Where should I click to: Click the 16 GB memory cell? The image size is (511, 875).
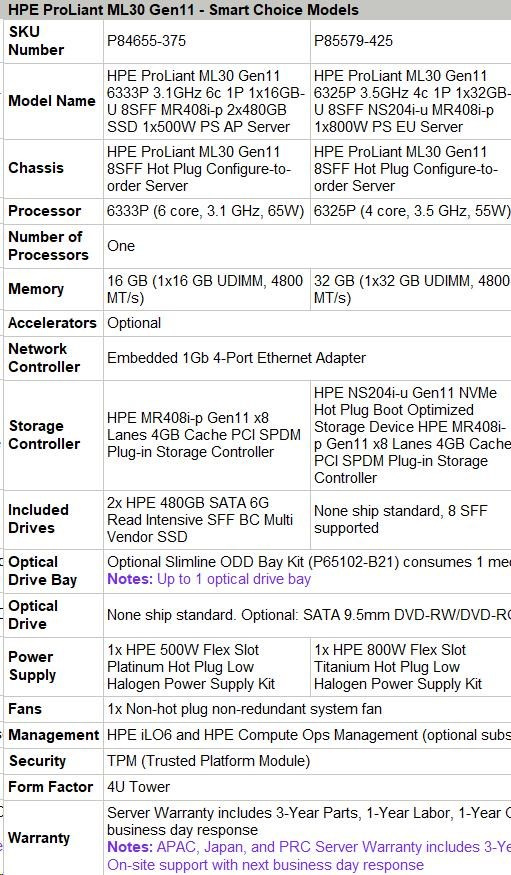(x=205, y=289)
